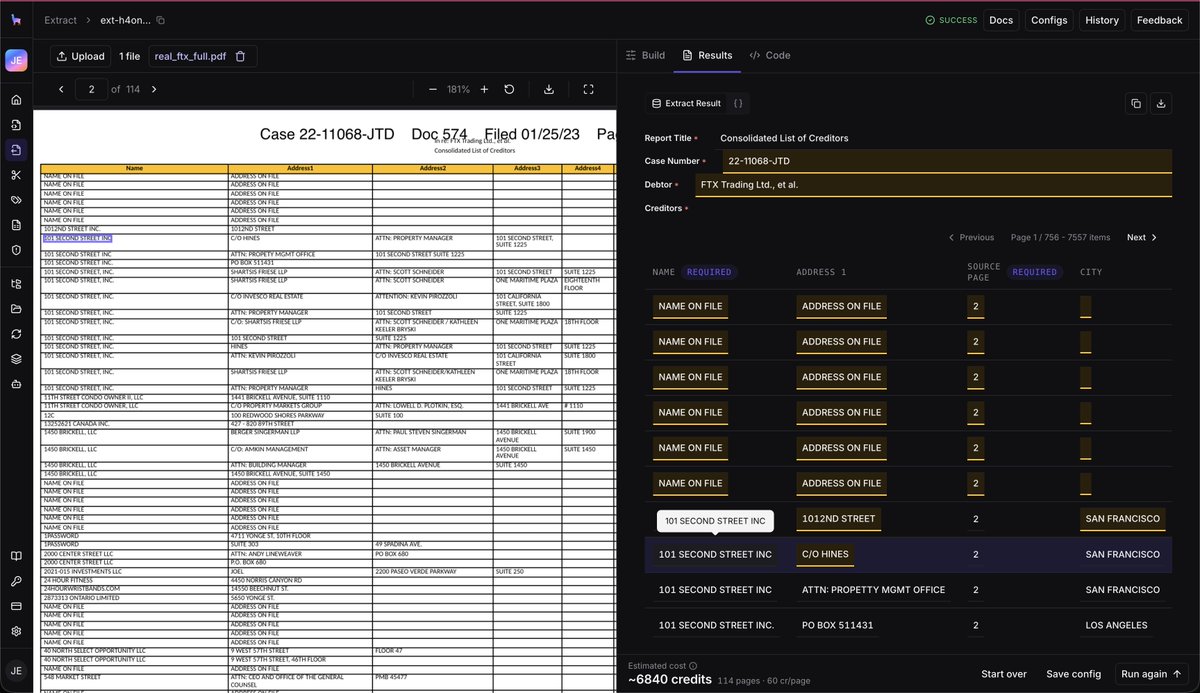This screenshot has width=1200, height=693.
Task: Click the Report Title value Consolidated List of Creditors
Action: 784,138
